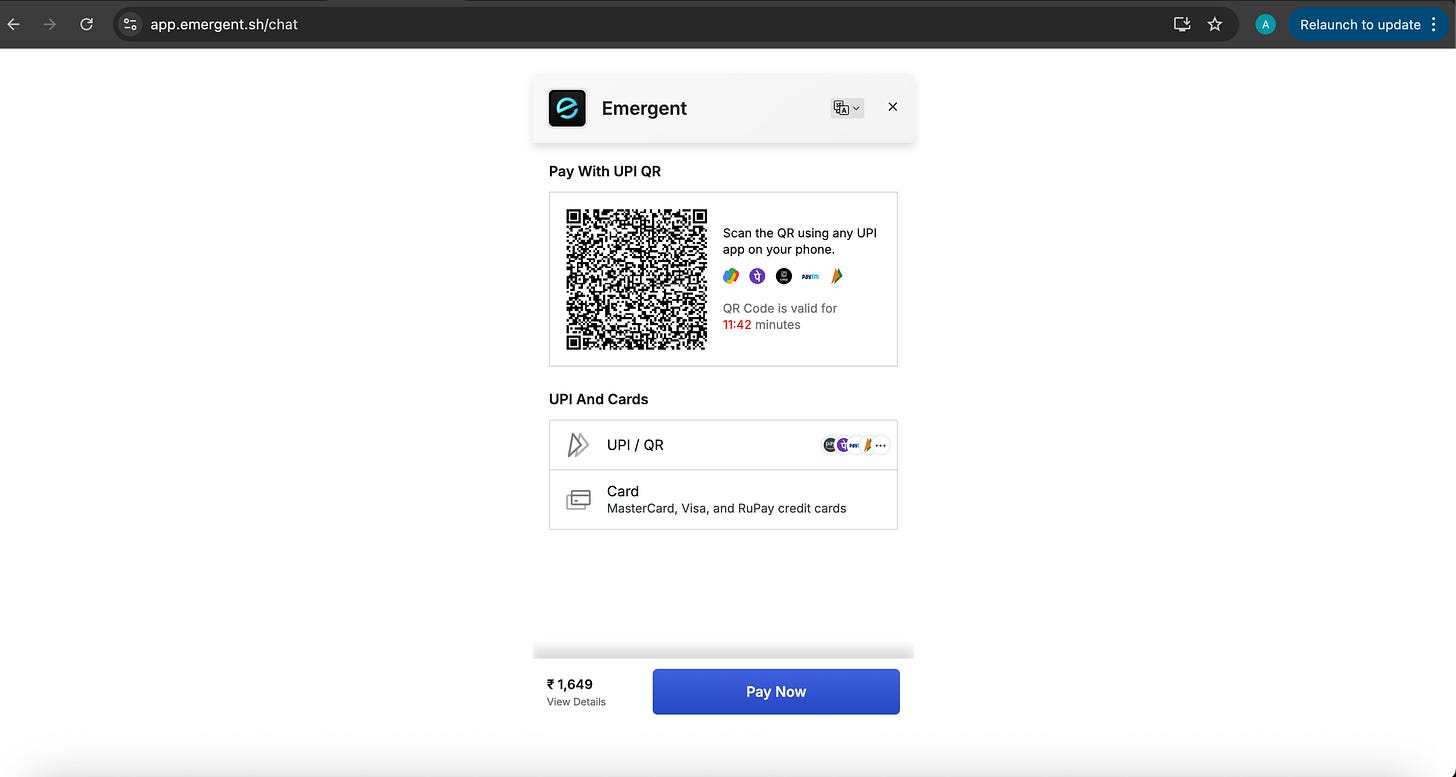Open View Details under the amount
The image size is (1456, 777).
pos(576,702)
